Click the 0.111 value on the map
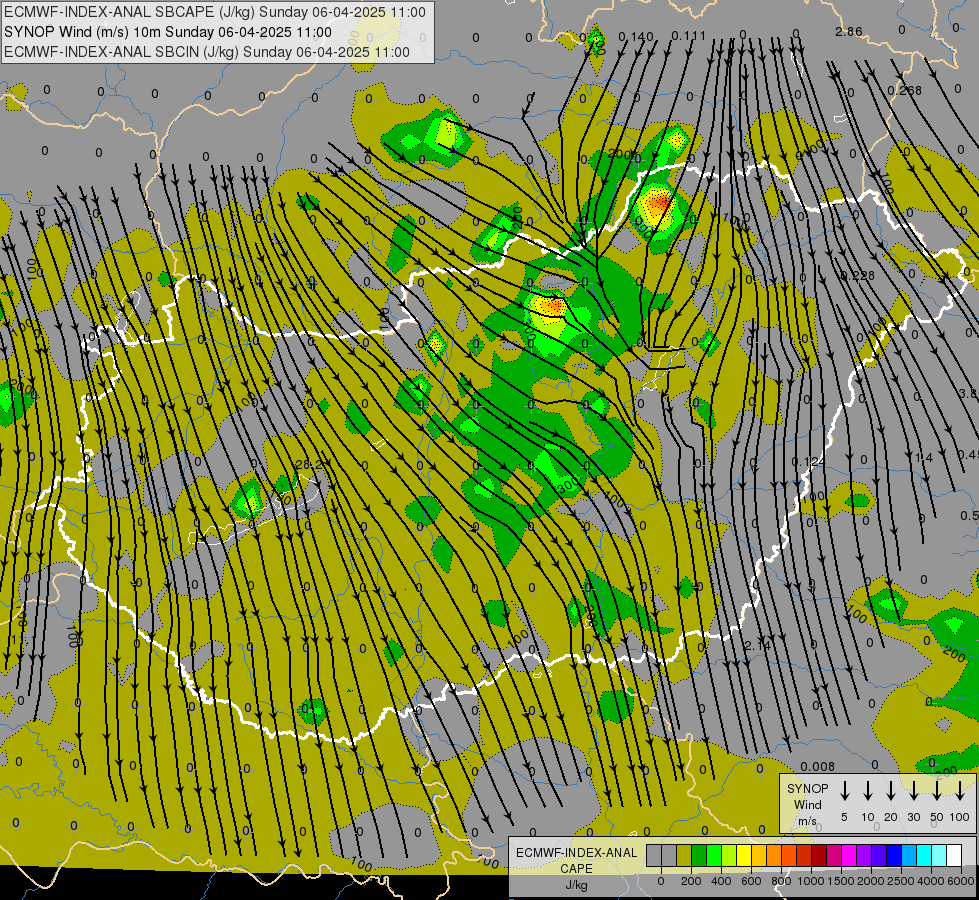Image resolution: width=979 pixels, height=900 pixels. pos(689,36)
